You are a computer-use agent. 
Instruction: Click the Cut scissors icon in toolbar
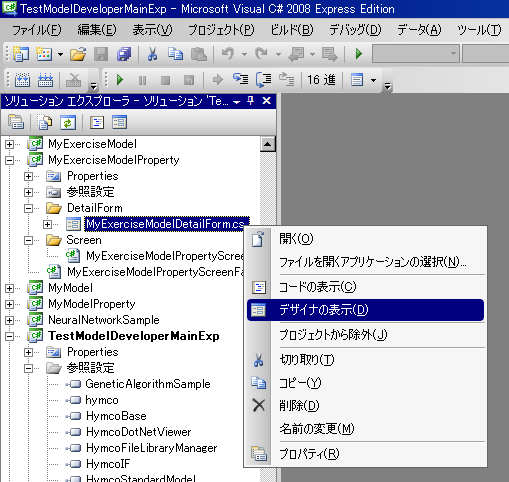pos(152,54)
